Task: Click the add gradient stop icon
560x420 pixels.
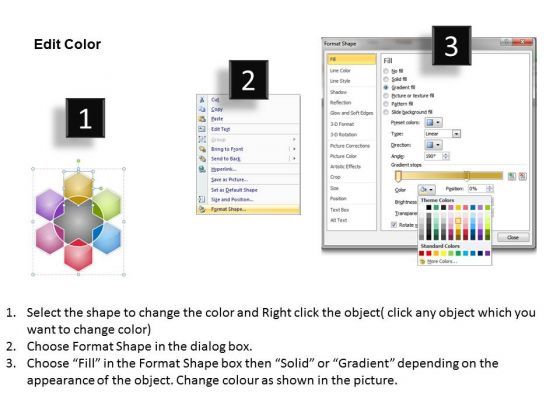Action: tap(512, 176)
